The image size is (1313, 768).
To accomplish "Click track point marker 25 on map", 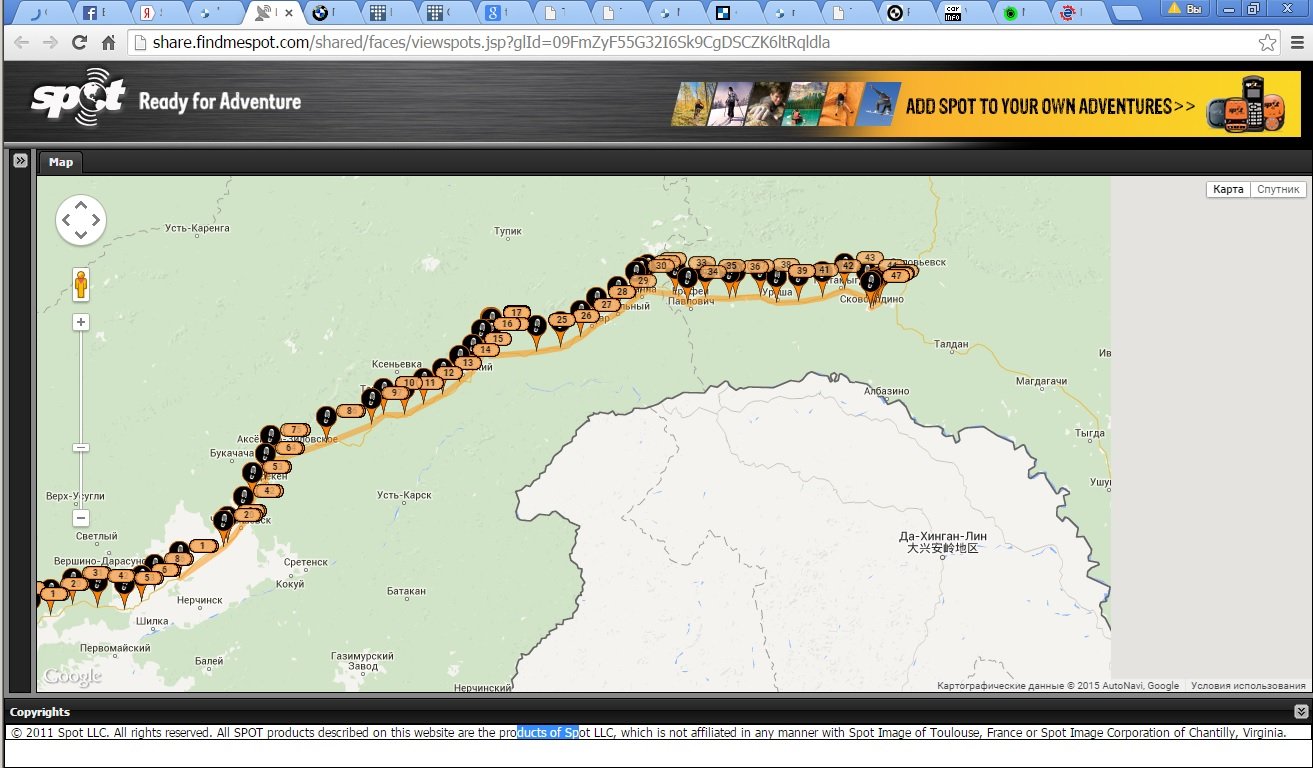I will tap(561, 322).
